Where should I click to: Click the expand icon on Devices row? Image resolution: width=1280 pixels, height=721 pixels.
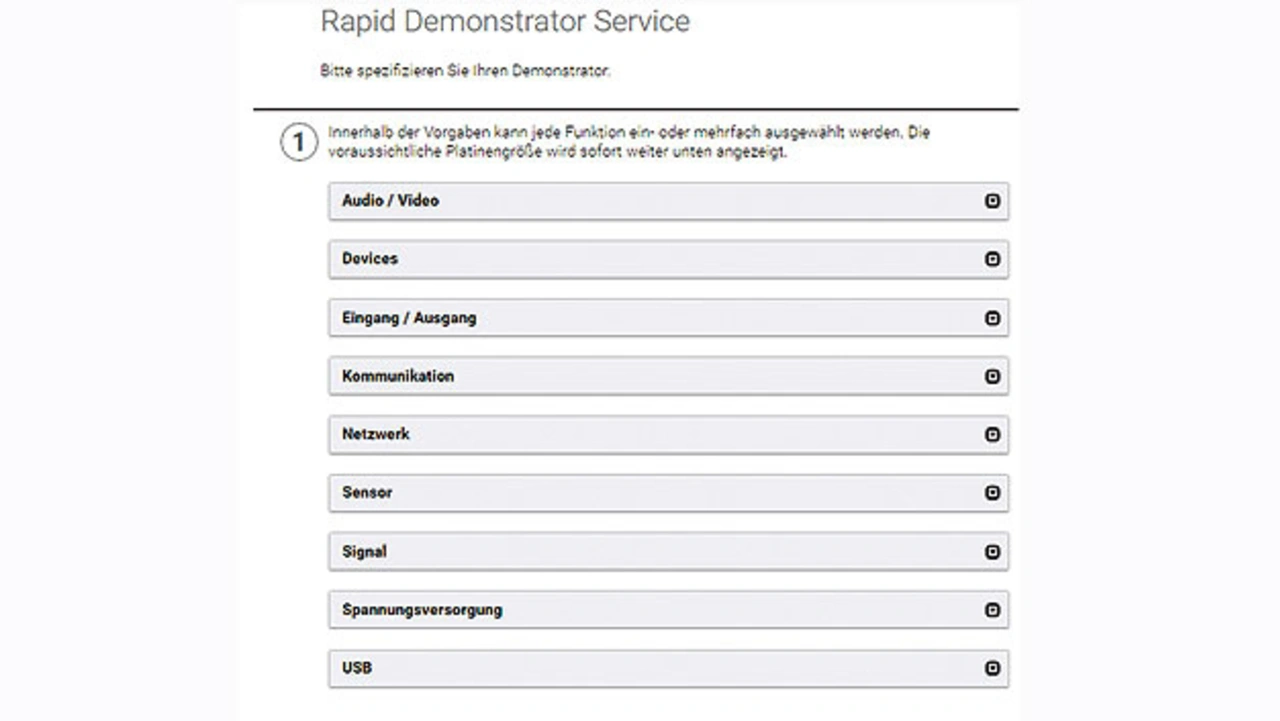tap(992, 259)
